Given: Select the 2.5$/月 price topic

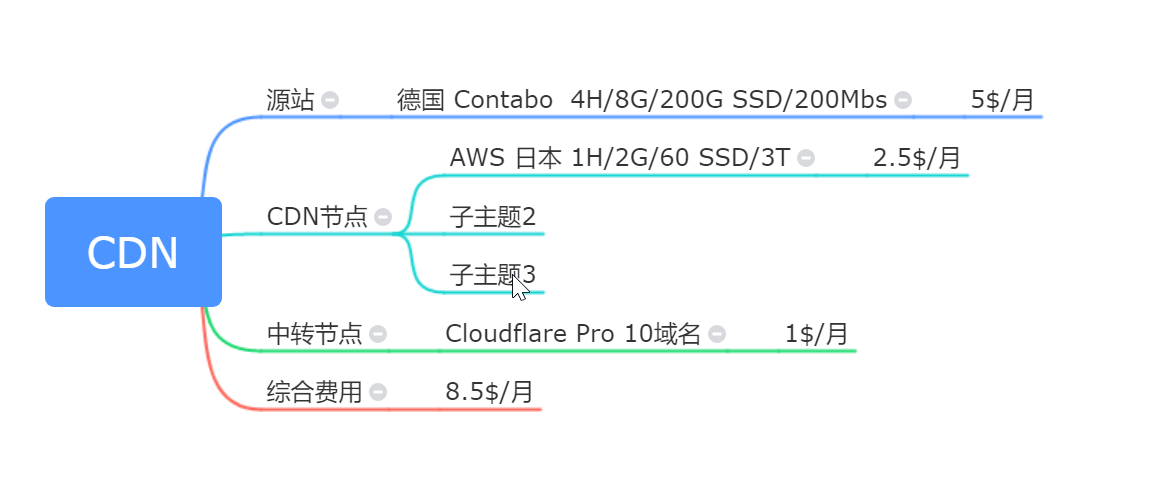Looking at the screenshot, I should tap(916, 158).
